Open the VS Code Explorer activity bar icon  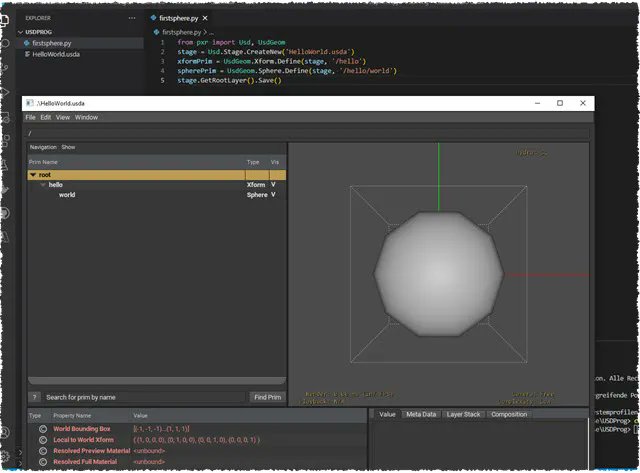click(4, 19)
